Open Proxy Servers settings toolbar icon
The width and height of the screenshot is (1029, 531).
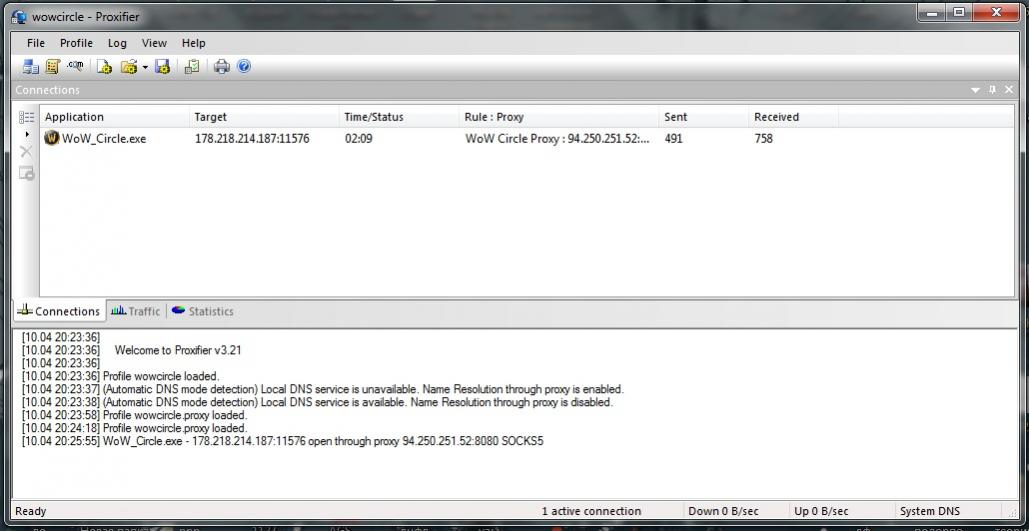point(30,67)
